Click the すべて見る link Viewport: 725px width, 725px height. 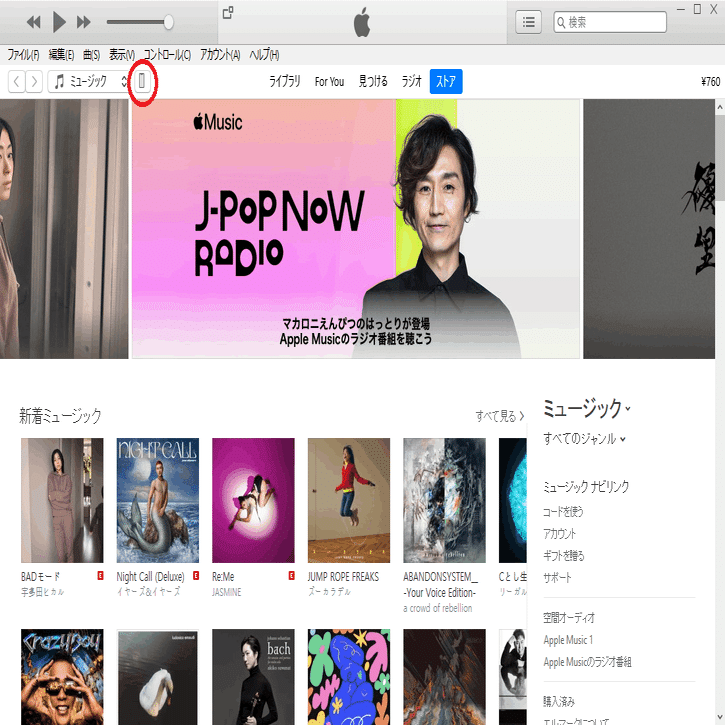click(500, 416)
